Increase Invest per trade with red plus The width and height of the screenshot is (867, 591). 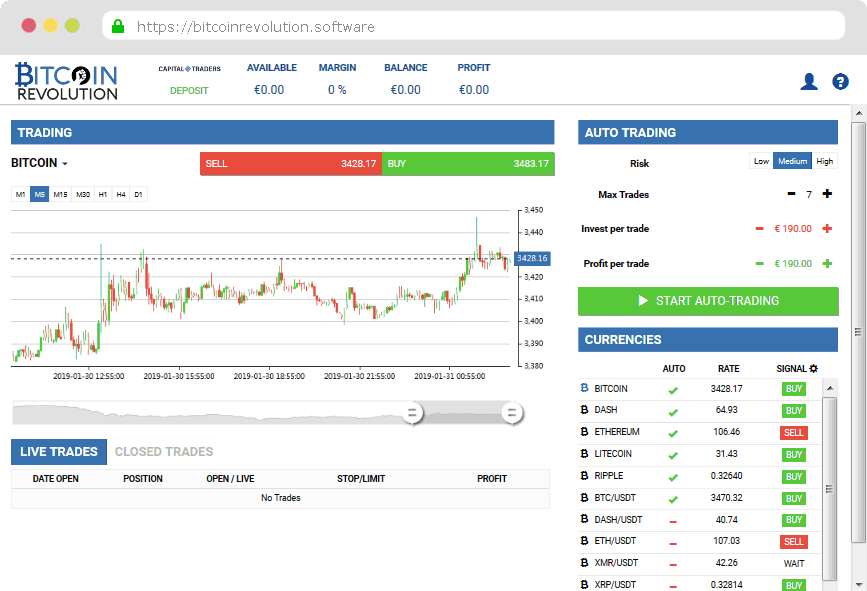tap(827, 228)
